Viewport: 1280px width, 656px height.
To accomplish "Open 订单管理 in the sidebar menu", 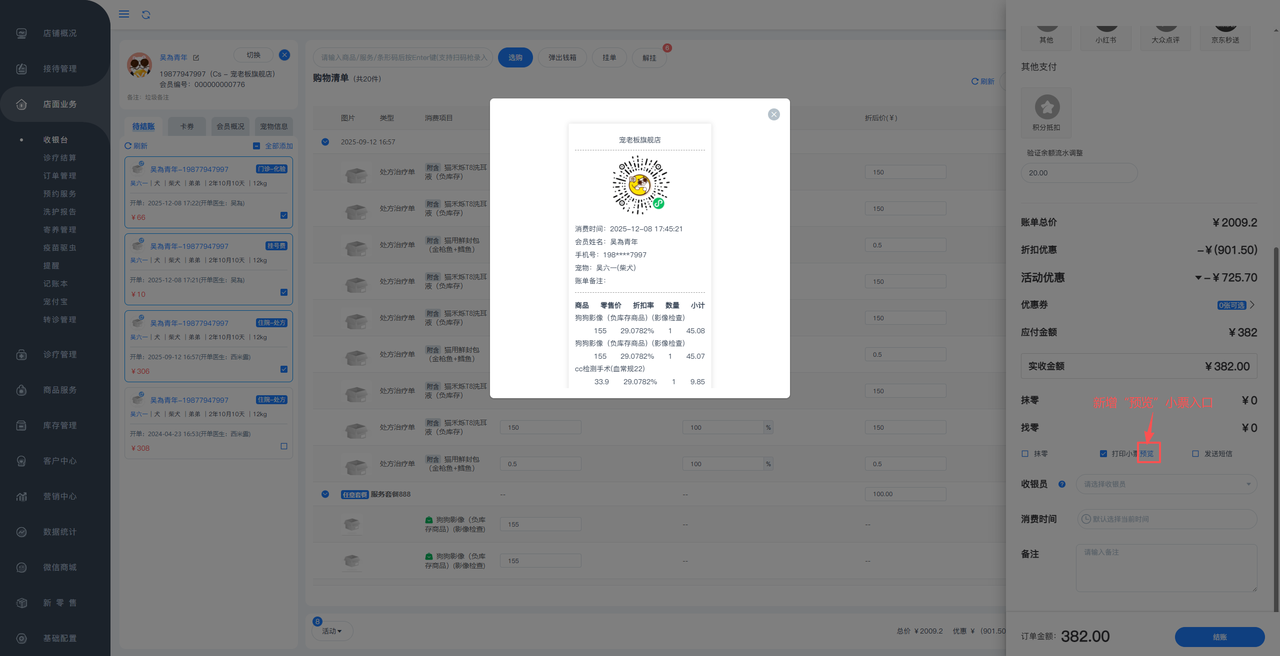I will click(59, 176).
